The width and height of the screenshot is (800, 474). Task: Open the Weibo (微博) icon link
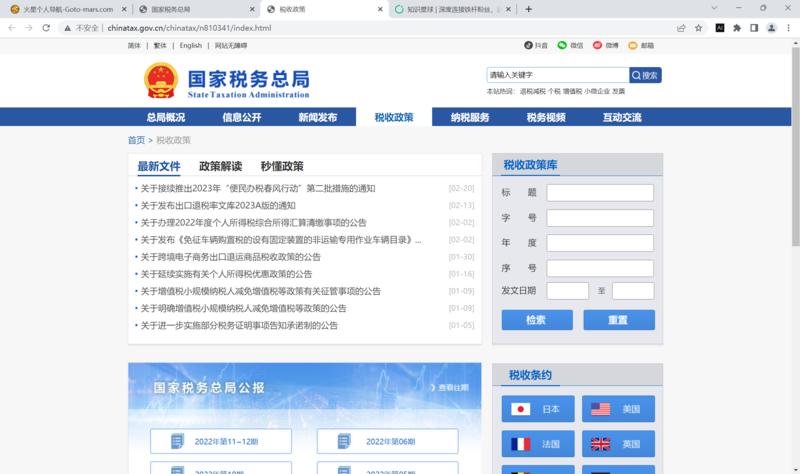[x=606, y=45]
